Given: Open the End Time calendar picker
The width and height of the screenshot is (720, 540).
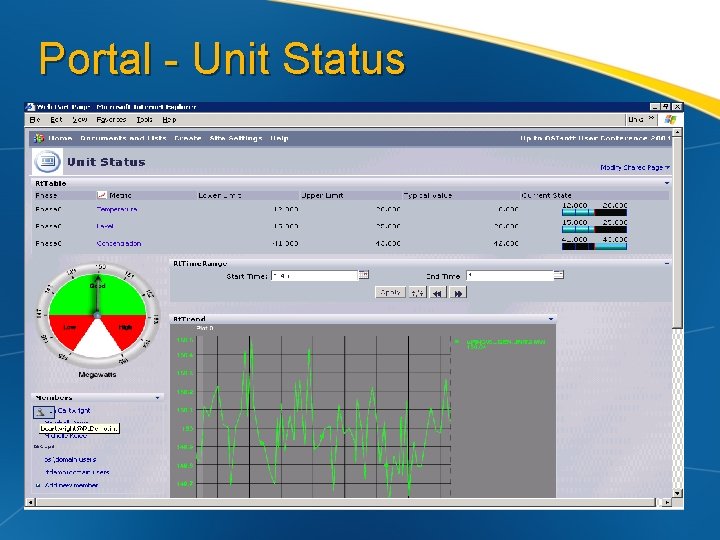Looking at the screenshot, I should [558, 275].
